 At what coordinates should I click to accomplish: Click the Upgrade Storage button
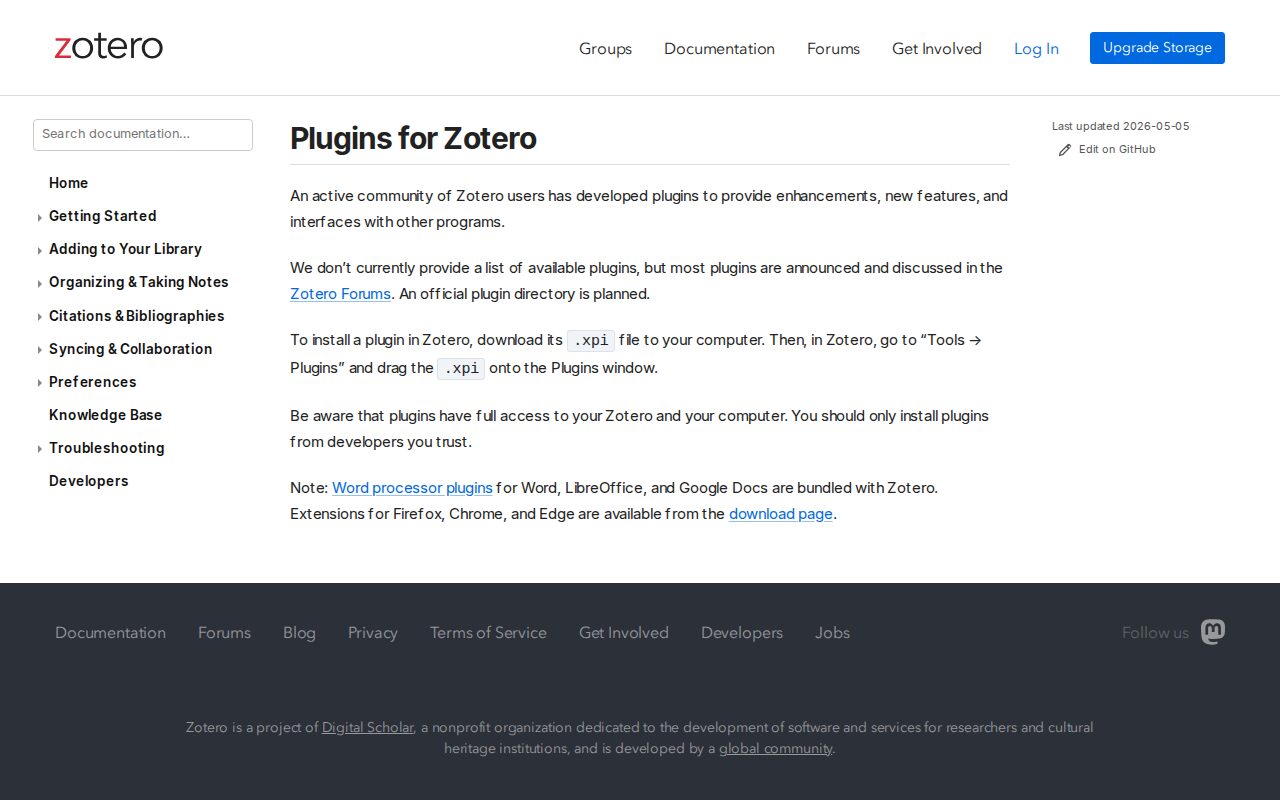pyautogui.click(x=1157, y=48)
